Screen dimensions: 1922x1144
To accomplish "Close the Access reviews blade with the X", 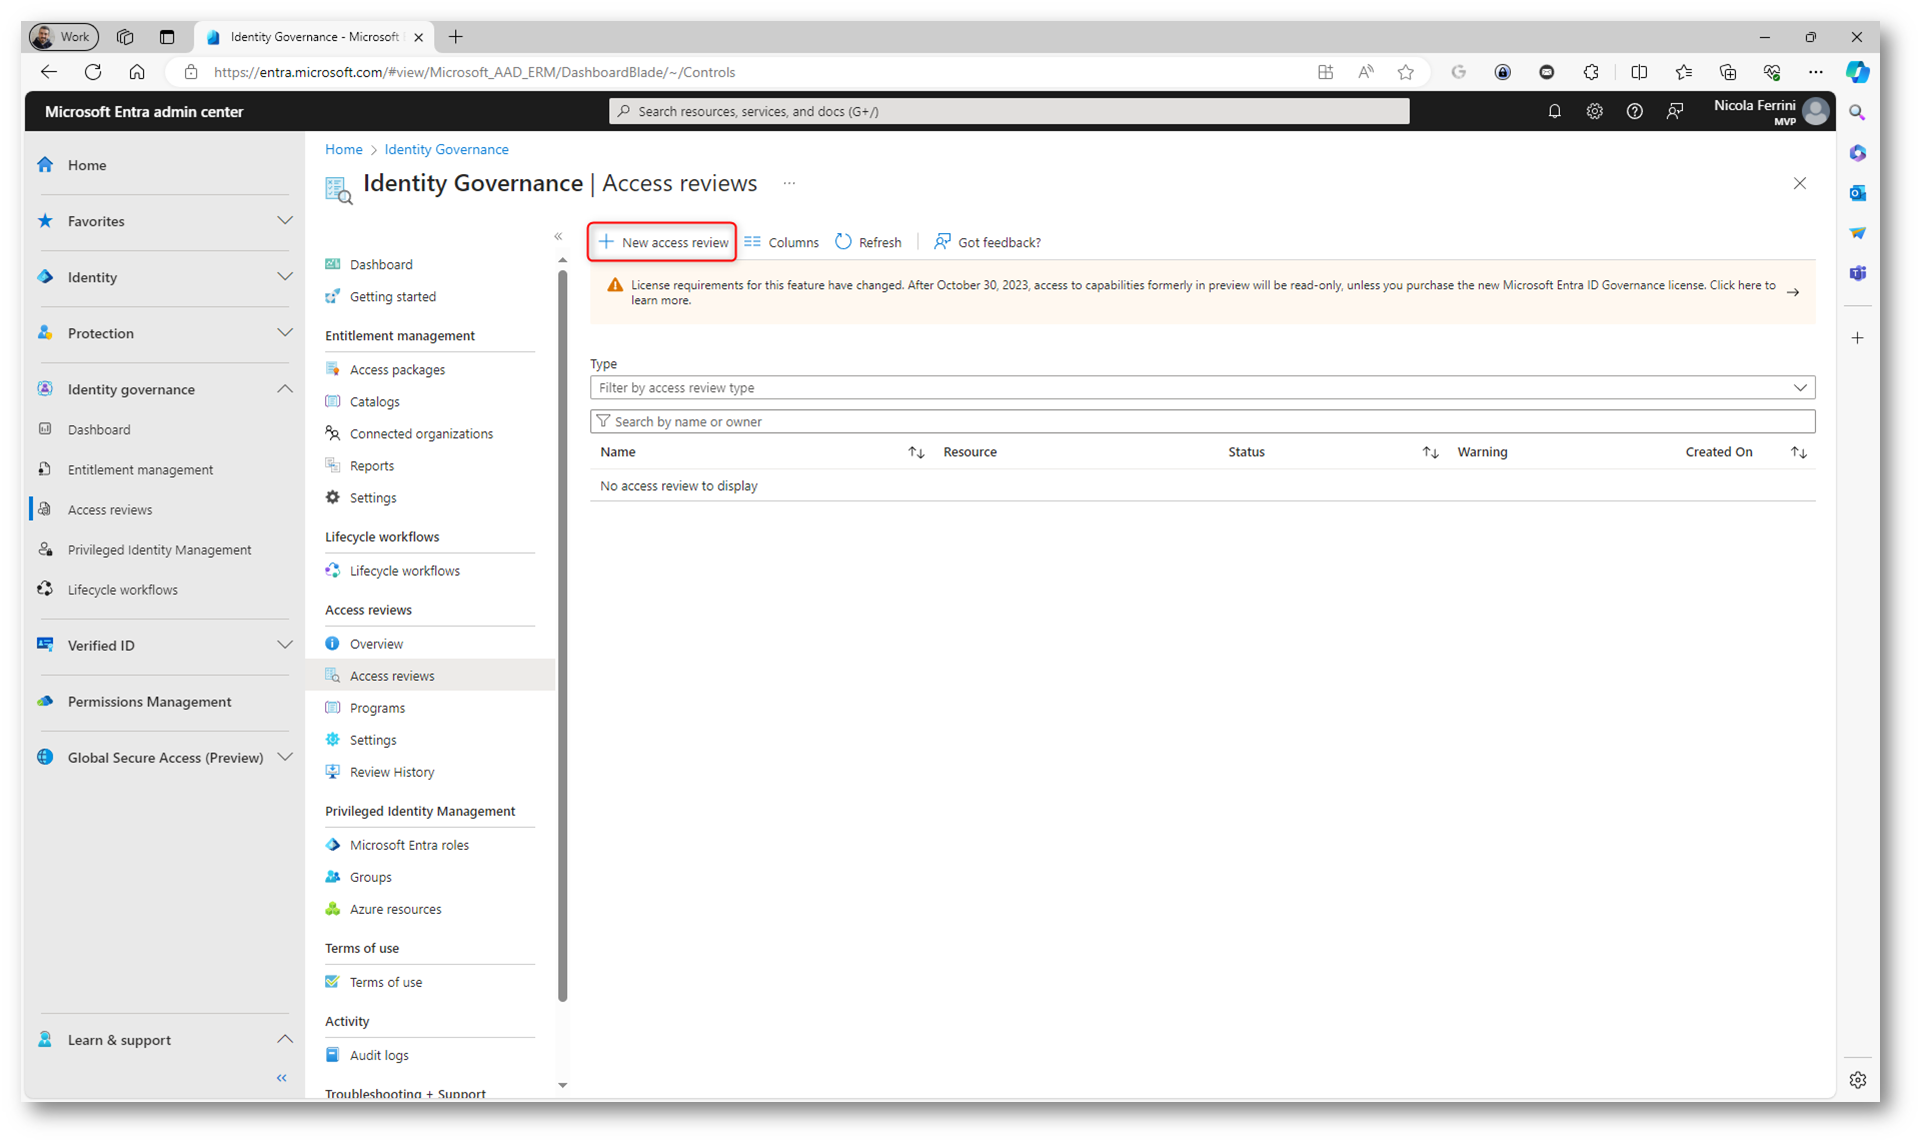I will point(1799,184).
